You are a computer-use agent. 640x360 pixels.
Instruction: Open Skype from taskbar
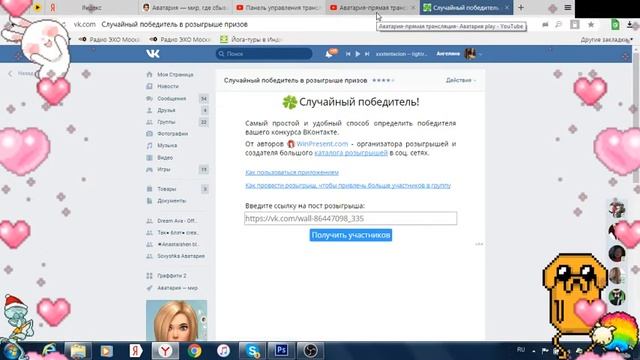point(252,351)
